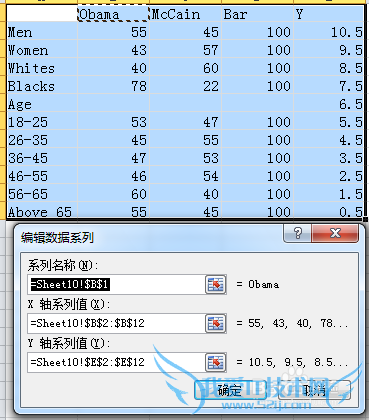Select McCain value 54 in 46-55 row

point(186,176)
